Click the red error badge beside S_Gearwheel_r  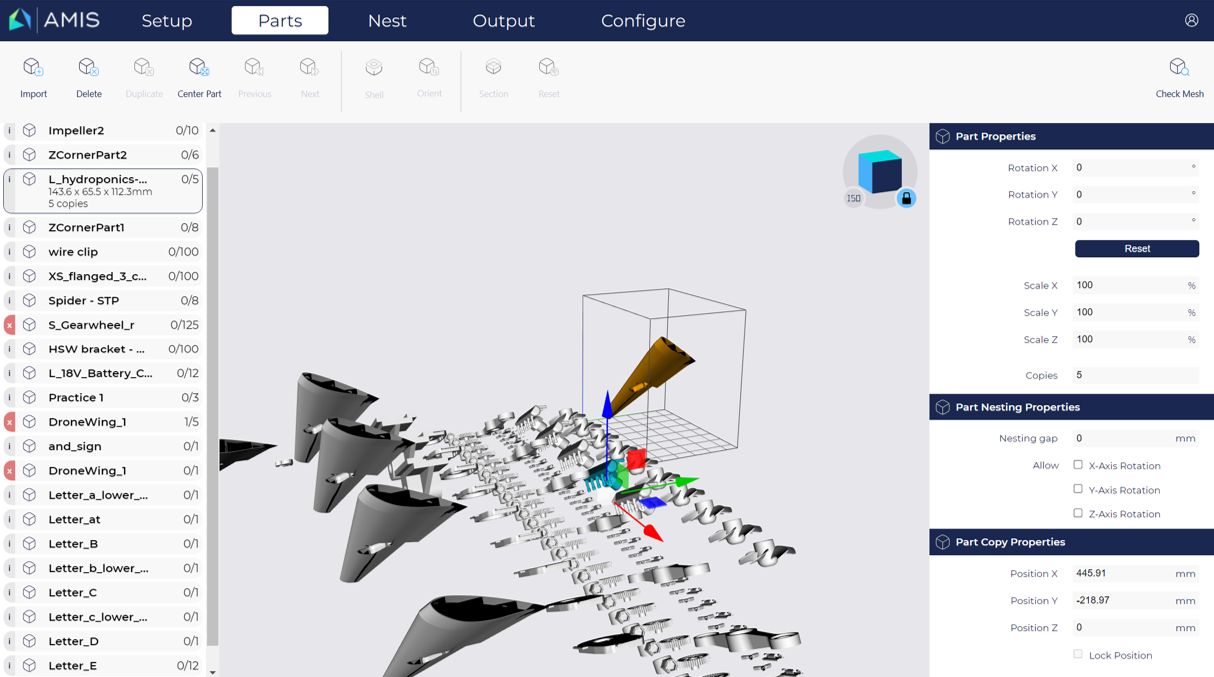(x=10, y=325)
